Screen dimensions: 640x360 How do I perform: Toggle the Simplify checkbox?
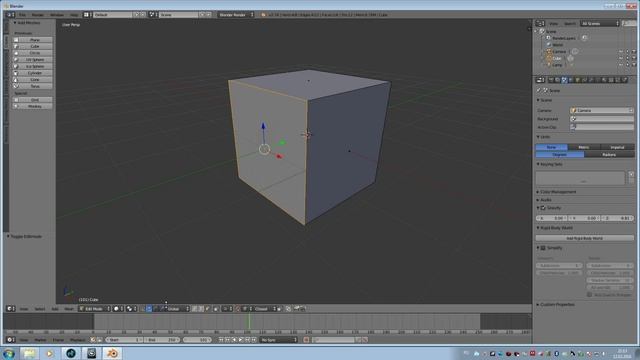point(543,248)
